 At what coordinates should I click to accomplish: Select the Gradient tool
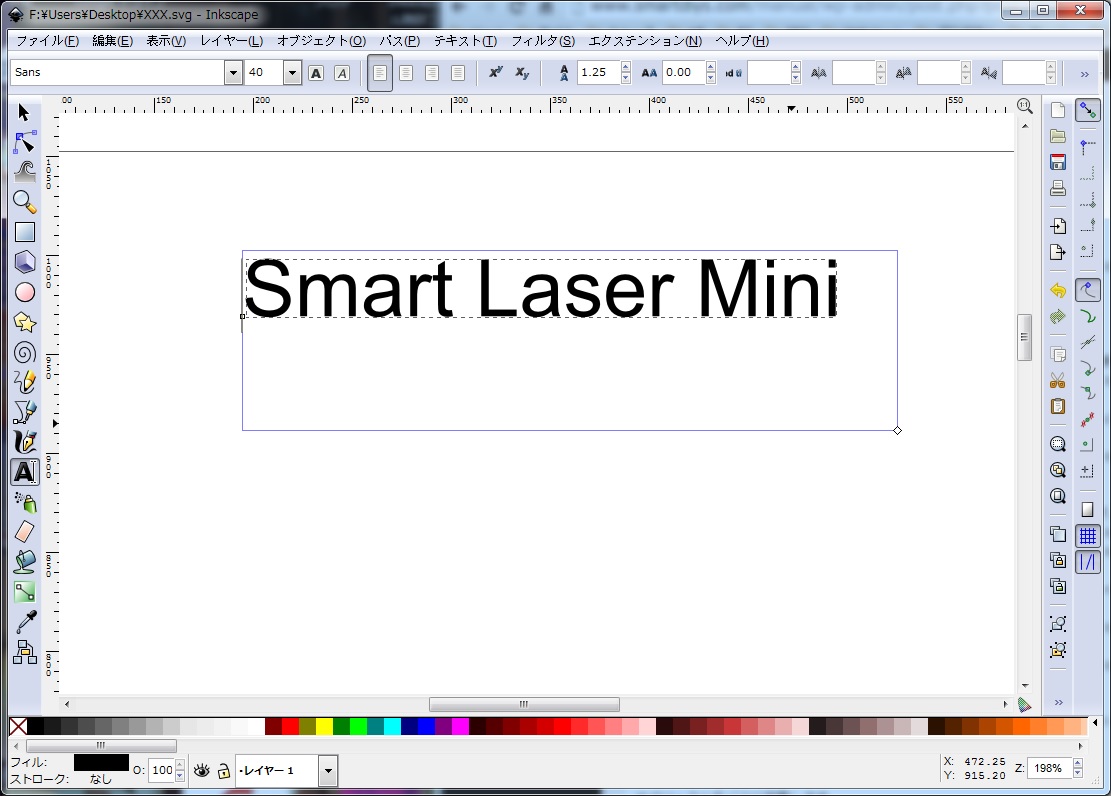[24, 592]
